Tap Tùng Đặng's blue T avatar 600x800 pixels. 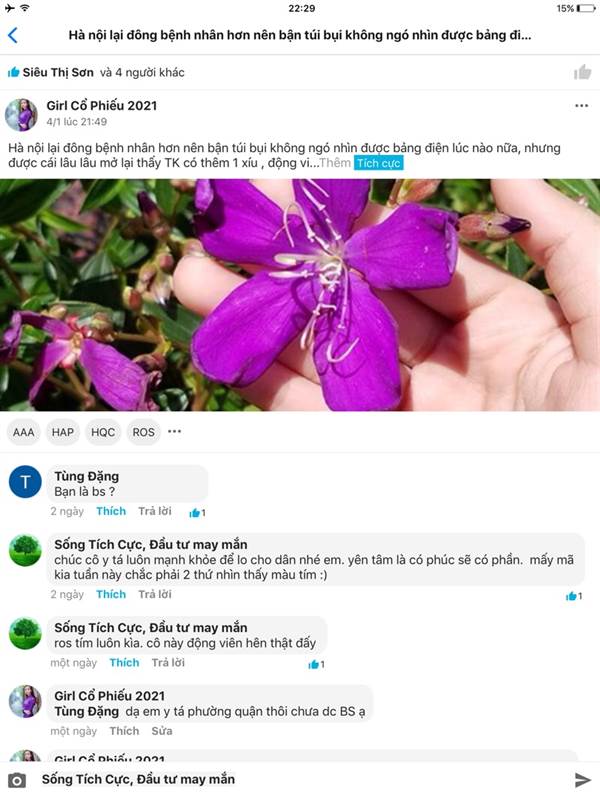(x=25, y=482)
